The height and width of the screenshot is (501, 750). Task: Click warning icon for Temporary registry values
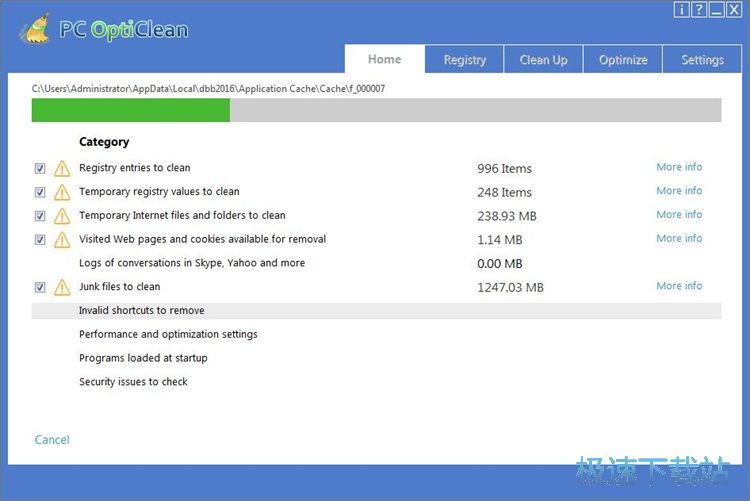click(62, 192)
